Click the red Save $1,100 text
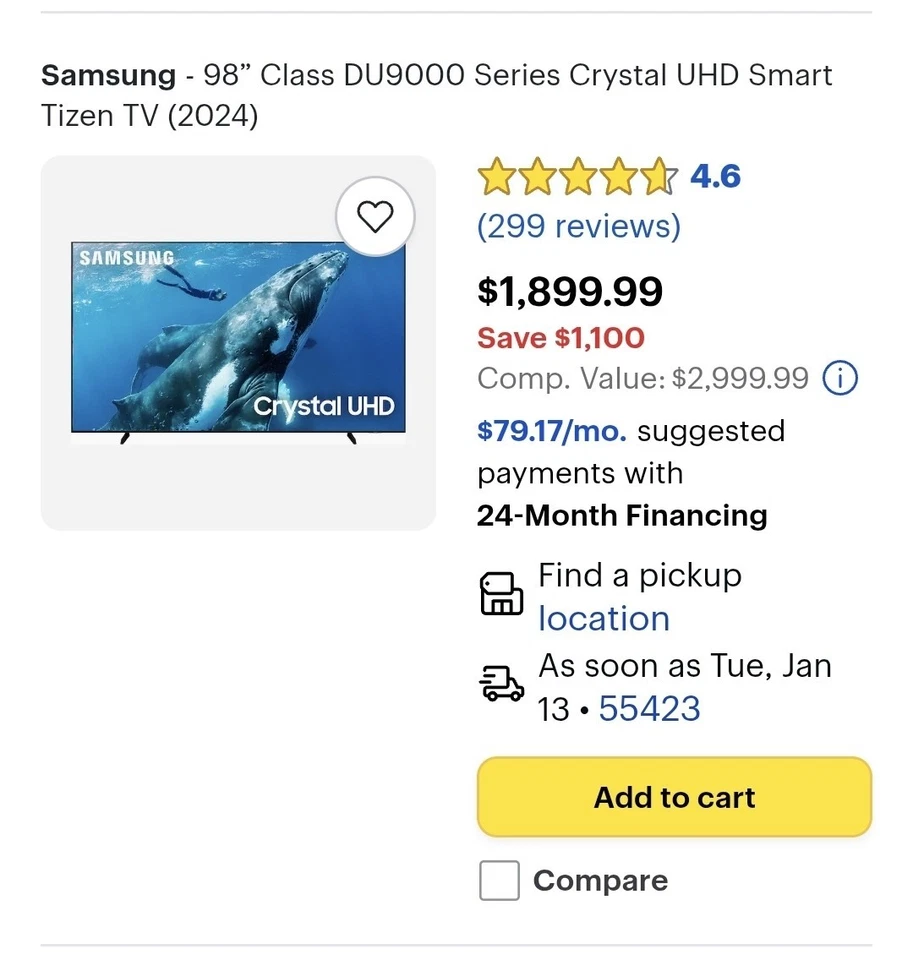Image resolution: width=913 pixels, height=960 pixels. [561, 338]
